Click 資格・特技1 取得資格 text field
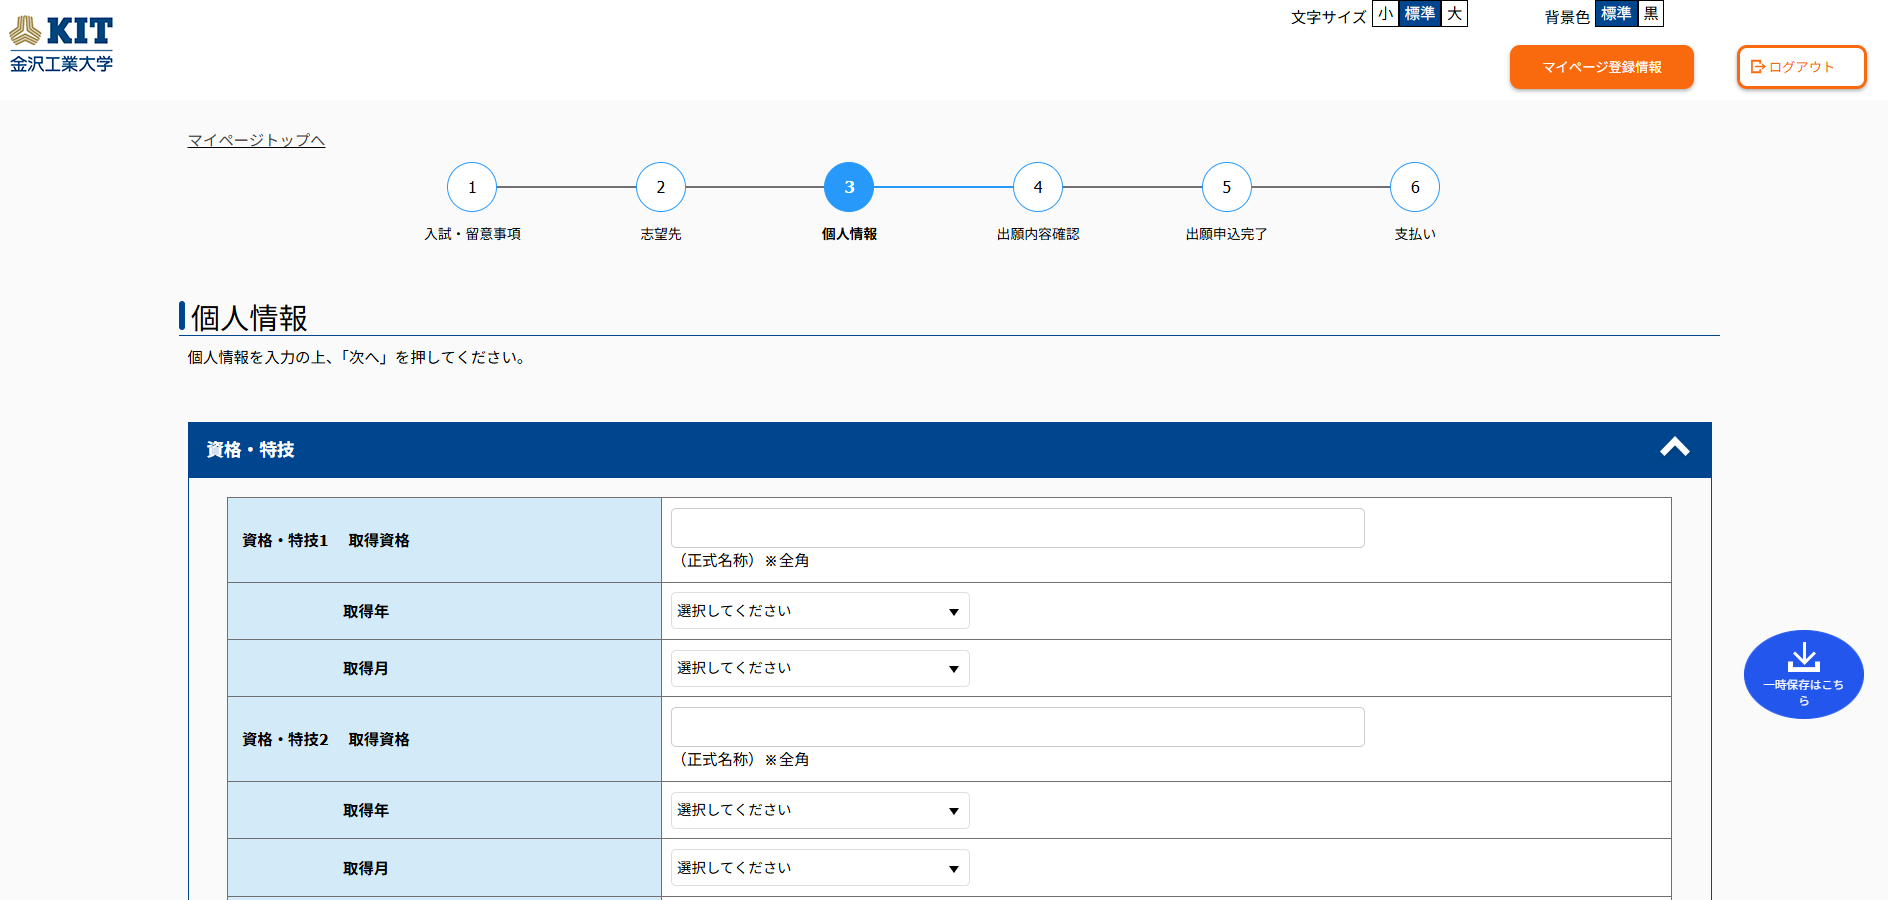Viewport: 1888px width, 900px height. point(1017,528)
